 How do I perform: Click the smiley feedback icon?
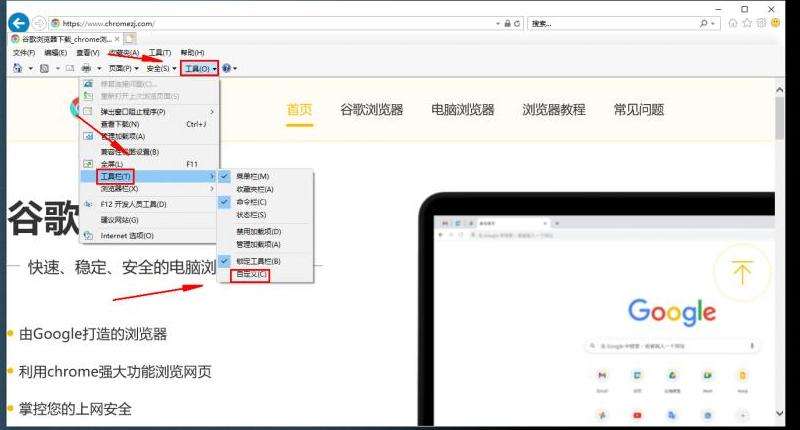(776, 23)
